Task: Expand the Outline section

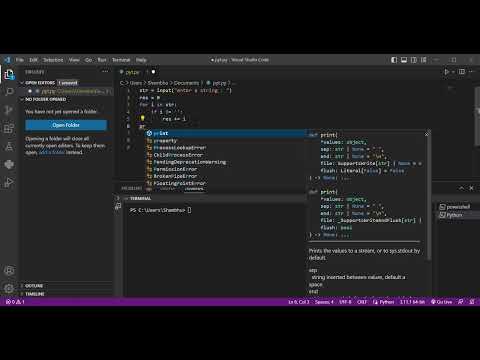Action: pos(34,286)
